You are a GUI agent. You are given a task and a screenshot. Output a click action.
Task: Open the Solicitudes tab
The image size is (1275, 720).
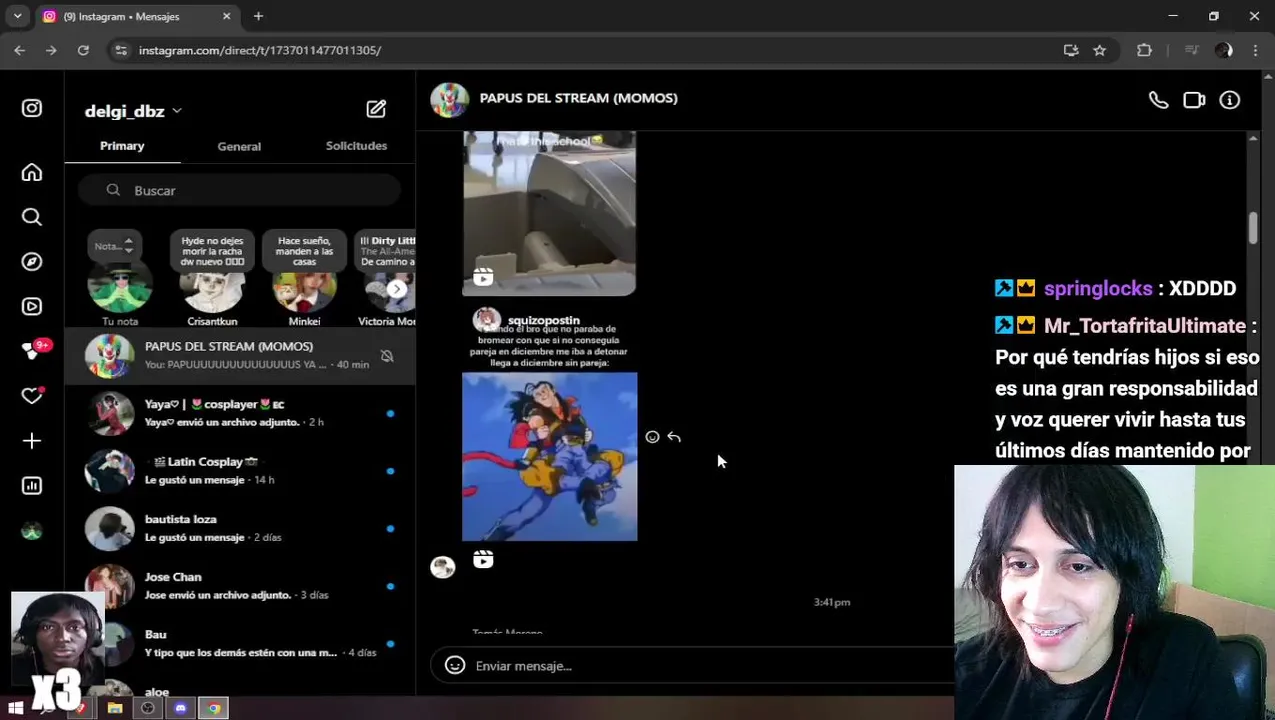(x=356, y=146)
